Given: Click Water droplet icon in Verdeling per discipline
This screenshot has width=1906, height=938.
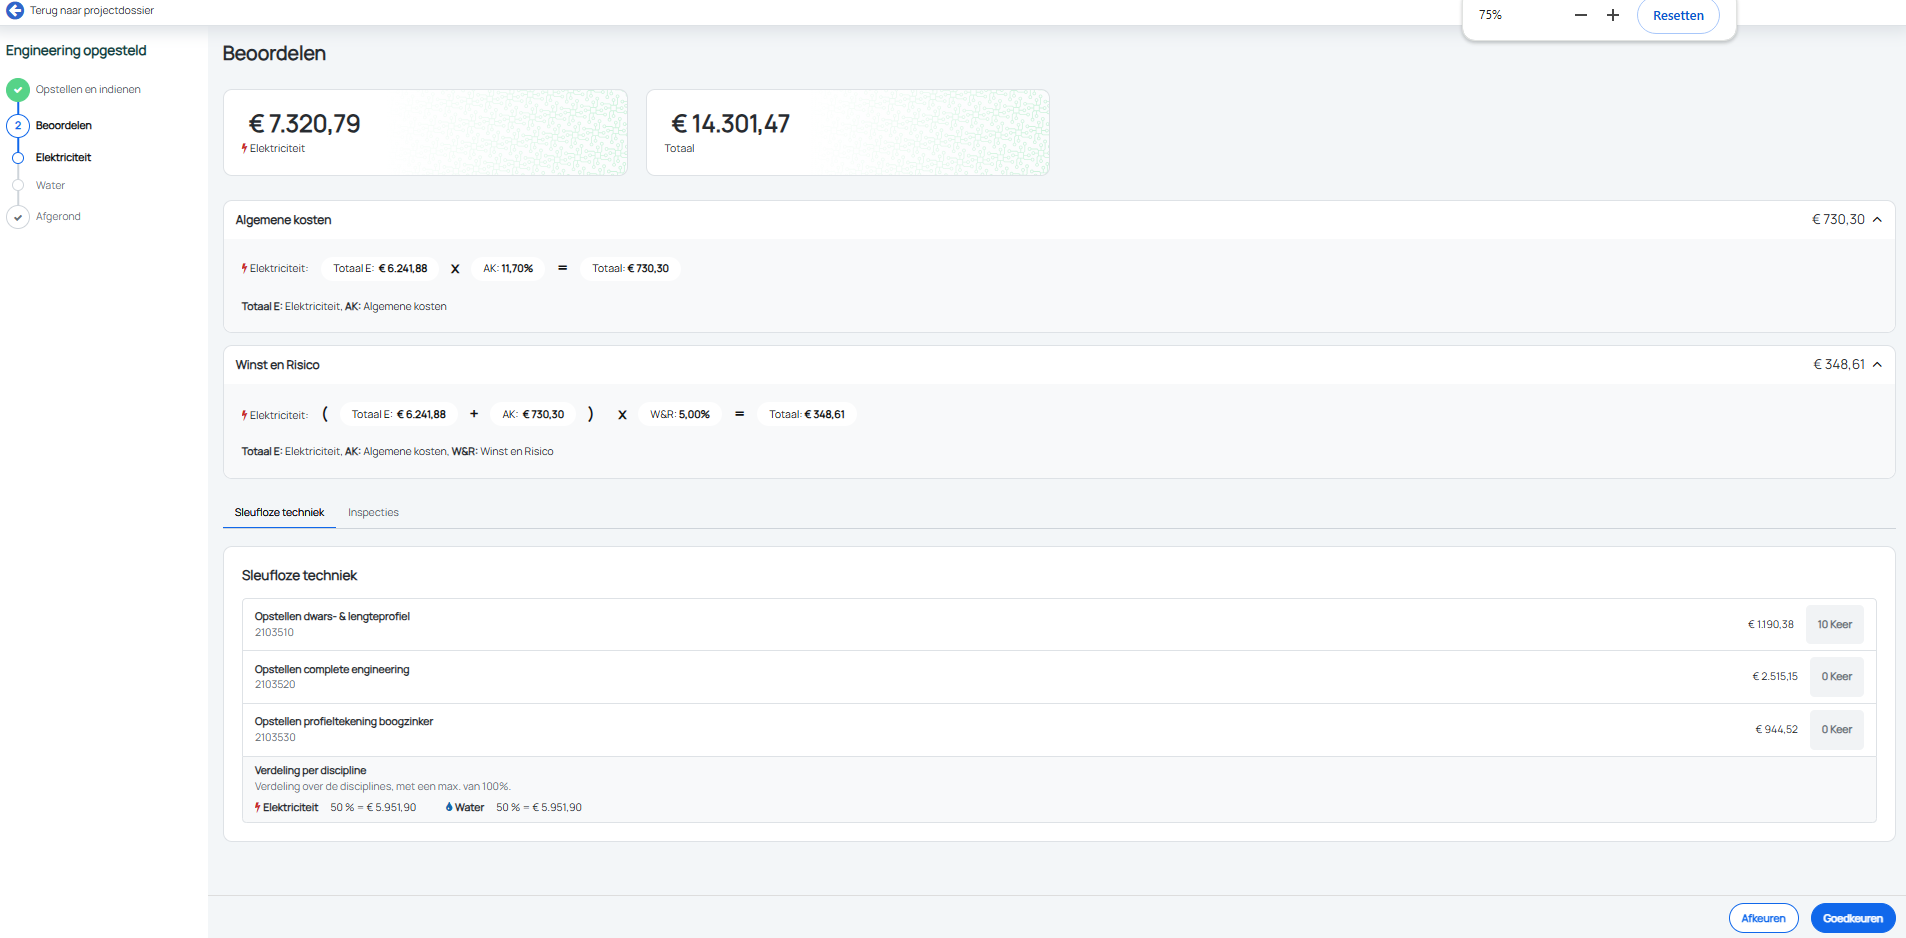Looking at the screenshot, I should pyautogui.click(x=449, y=808).
